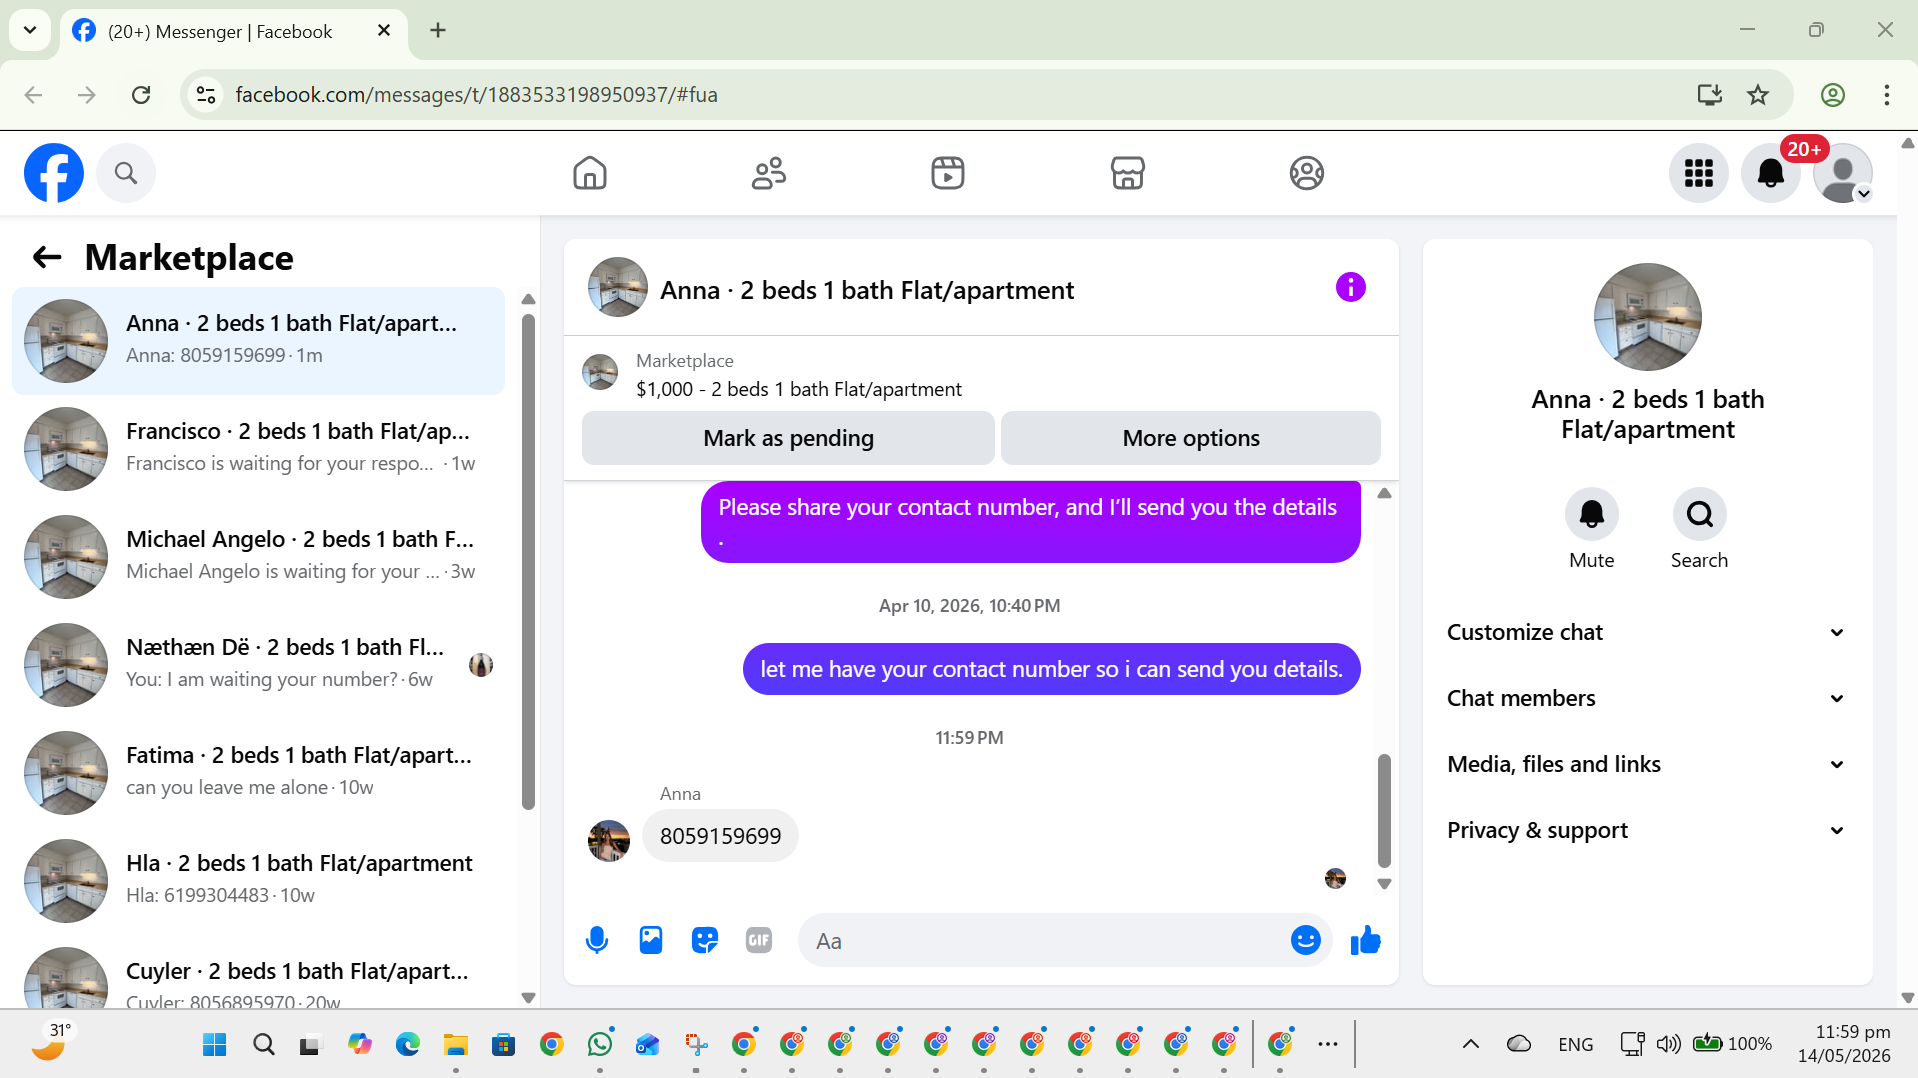Screen dimensions: 1918x1078
Task: Click the phone number message 8059159699
Action: (x=720, y=836)
